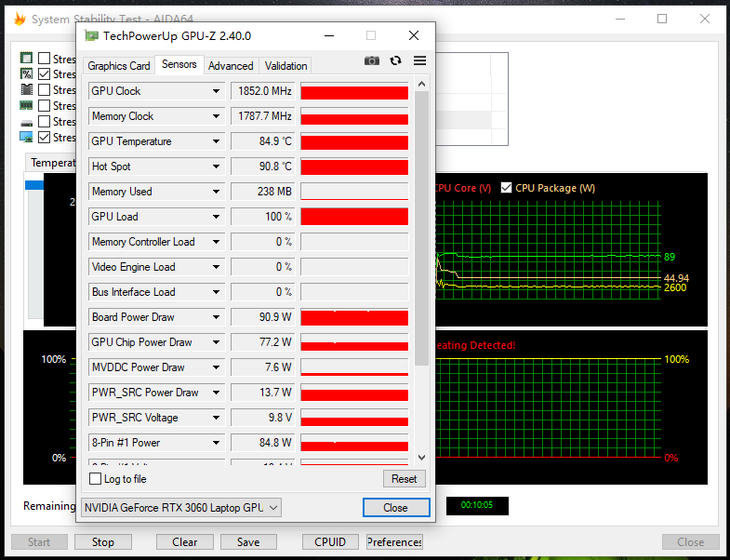Open the NVIDIA GeForce RTX 3060 GPU selector
The image size is (730, 560).
(x=180, y=507)
